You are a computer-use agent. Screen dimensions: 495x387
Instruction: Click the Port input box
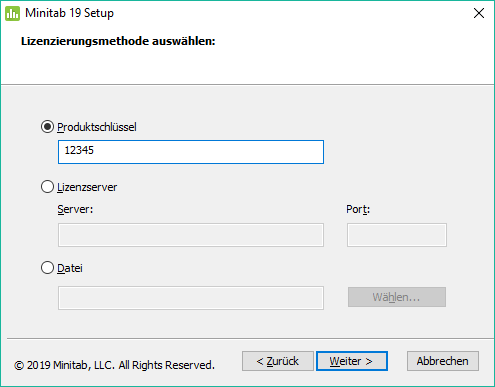coord(397,235)
